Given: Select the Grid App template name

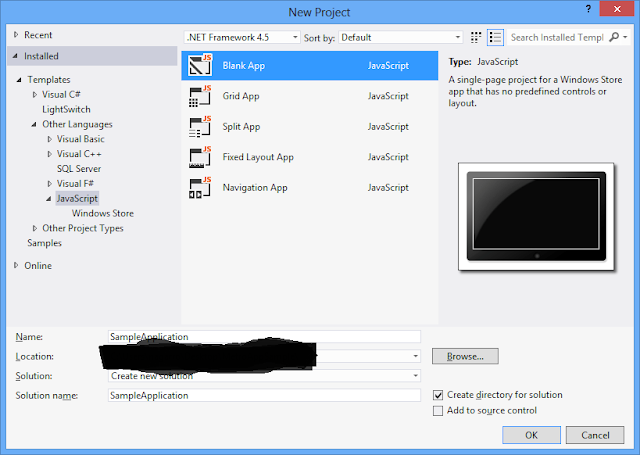Looking at the screenshot, I should 241,96.
